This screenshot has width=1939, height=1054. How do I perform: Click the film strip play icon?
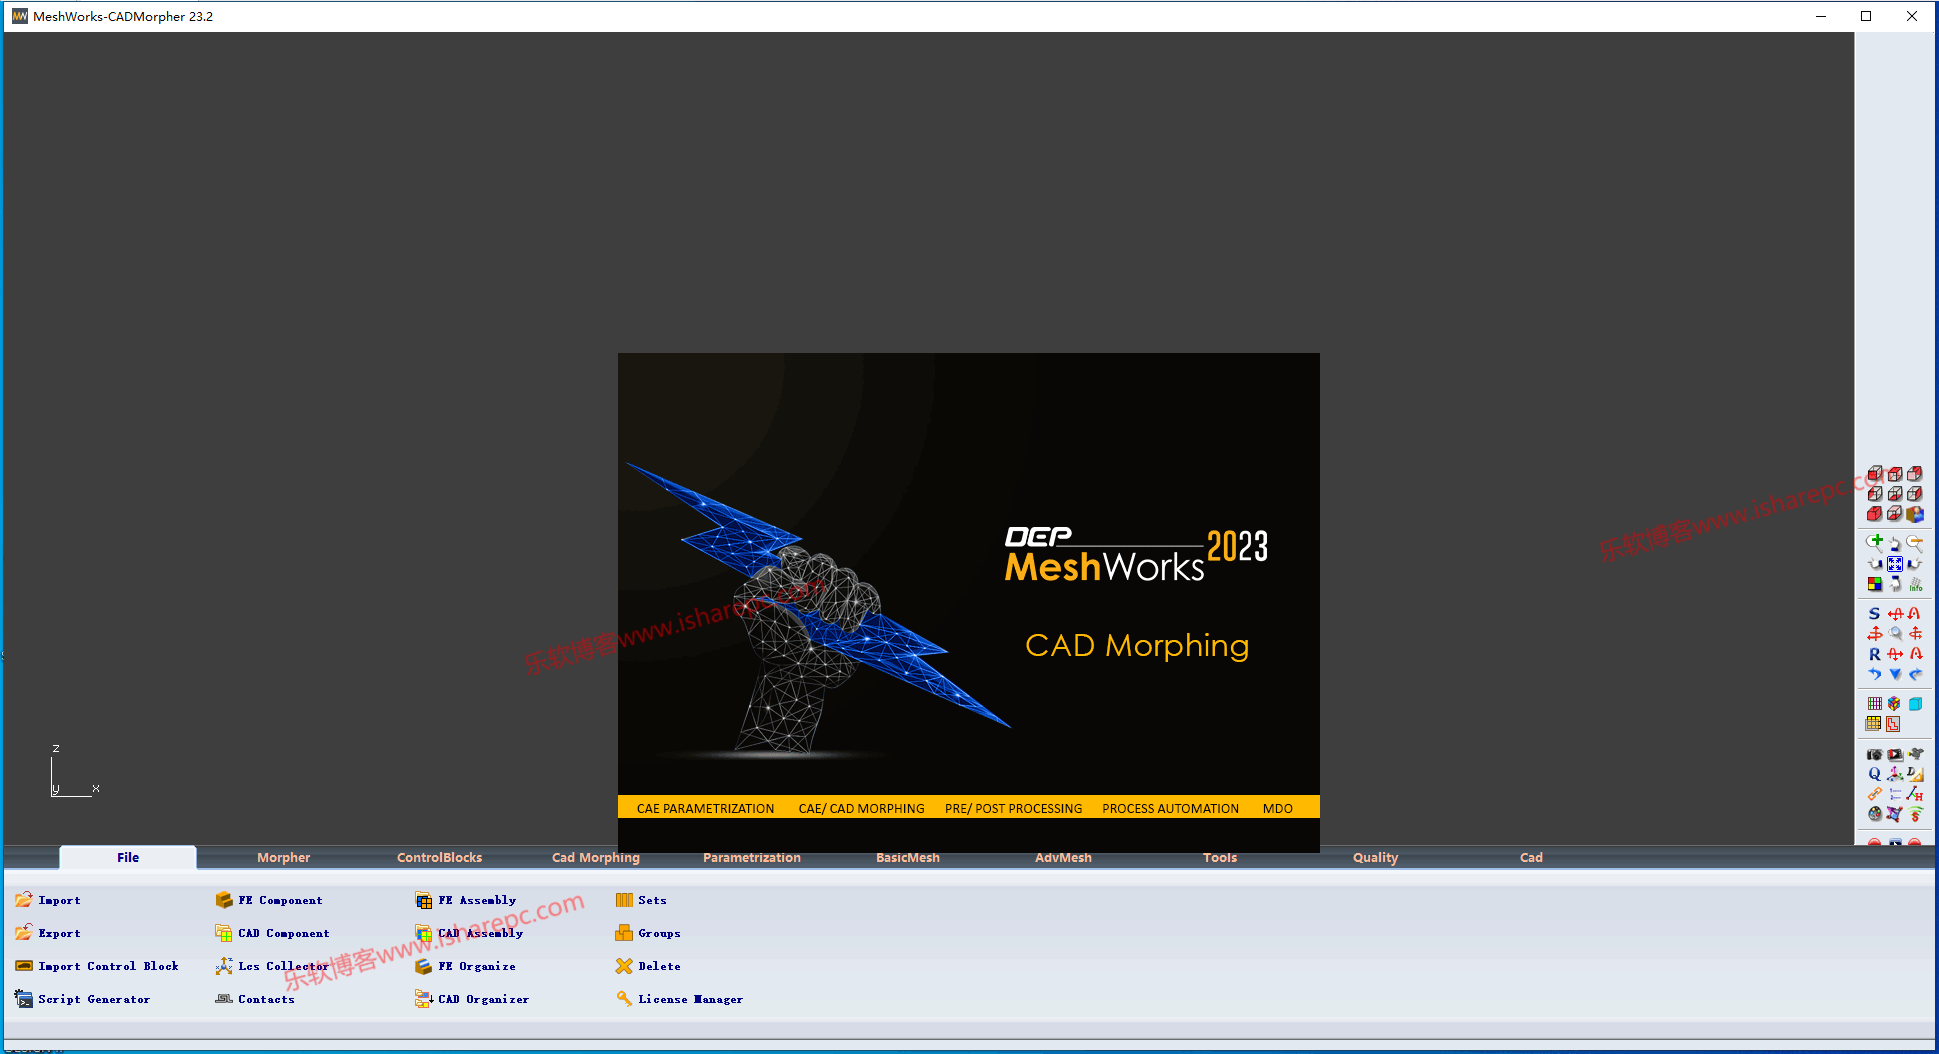tap(1895, 754)
